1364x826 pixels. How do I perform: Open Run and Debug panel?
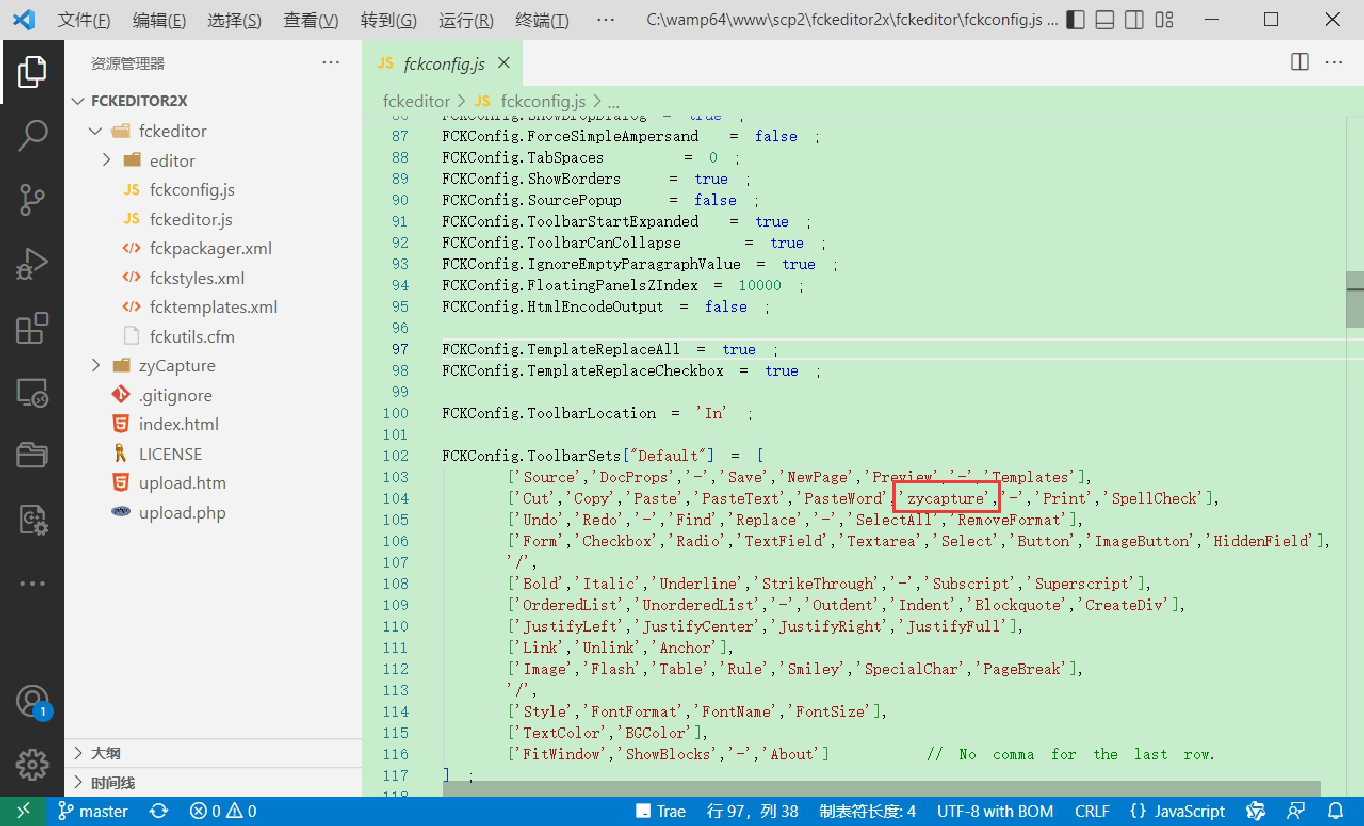(x=32, y=264)
